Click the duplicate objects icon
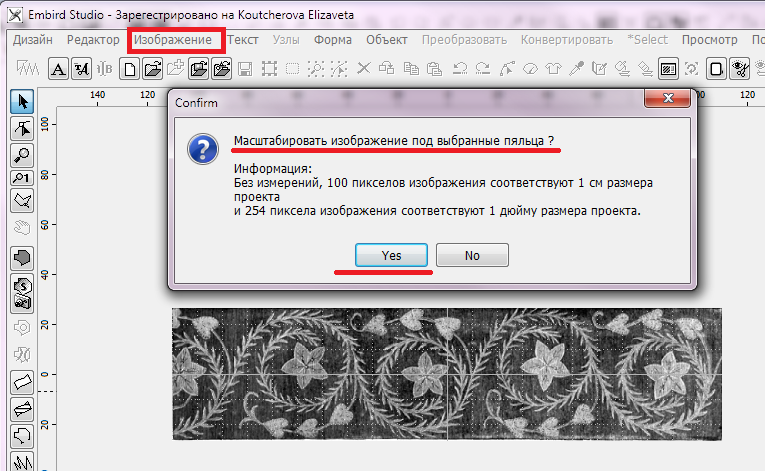This screenshot has height=471, width=765. tap(386, 68)
